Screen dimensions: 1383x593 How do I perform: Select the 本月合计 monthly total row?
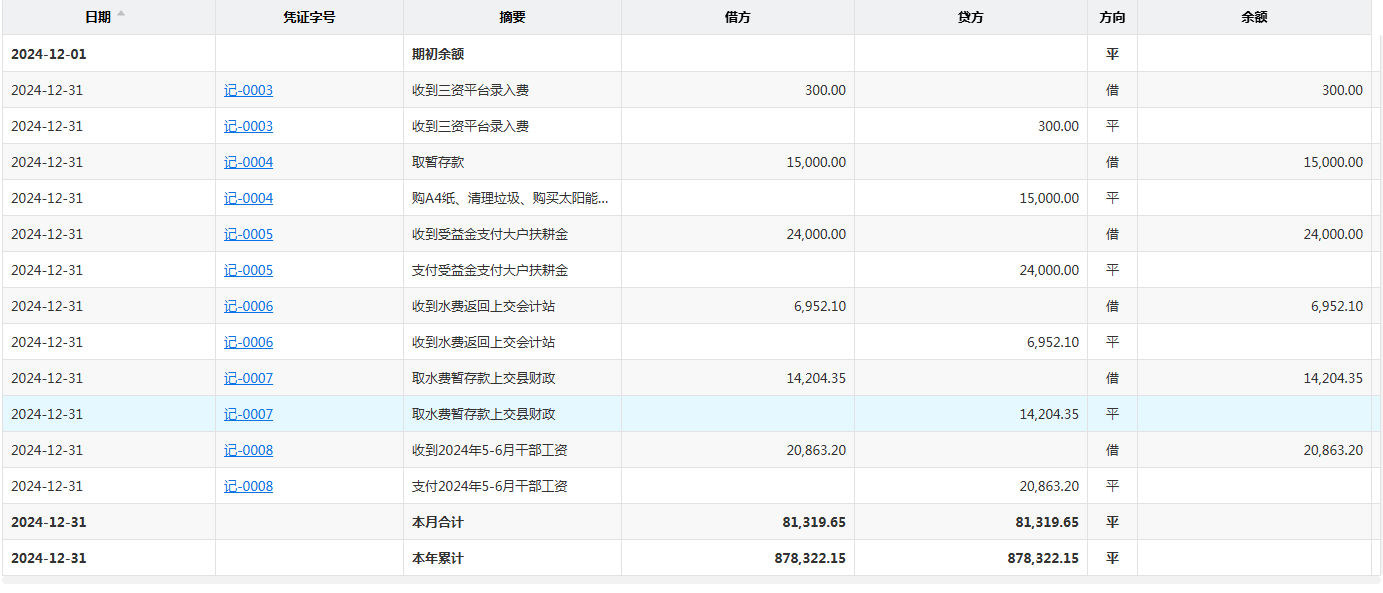point(438,522)
